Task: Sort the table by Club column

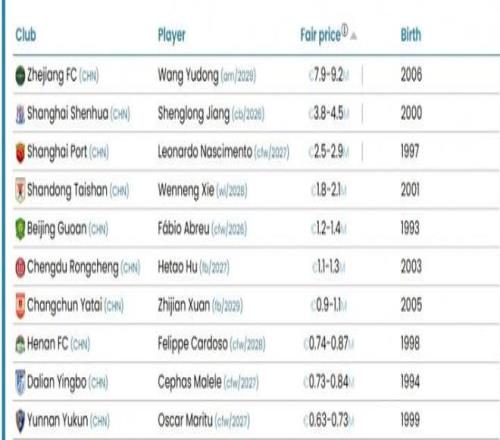Action: (26, 35)
